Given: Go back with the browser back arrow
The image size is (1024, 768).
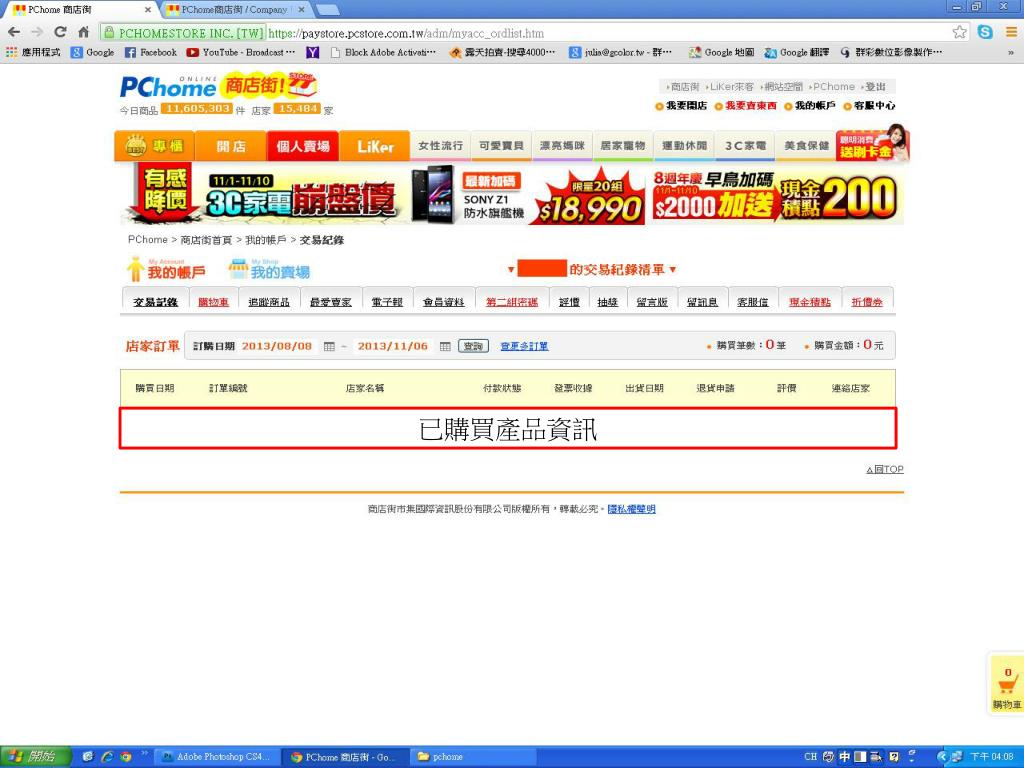Looking at the screenshot, I should click(14, 31).
